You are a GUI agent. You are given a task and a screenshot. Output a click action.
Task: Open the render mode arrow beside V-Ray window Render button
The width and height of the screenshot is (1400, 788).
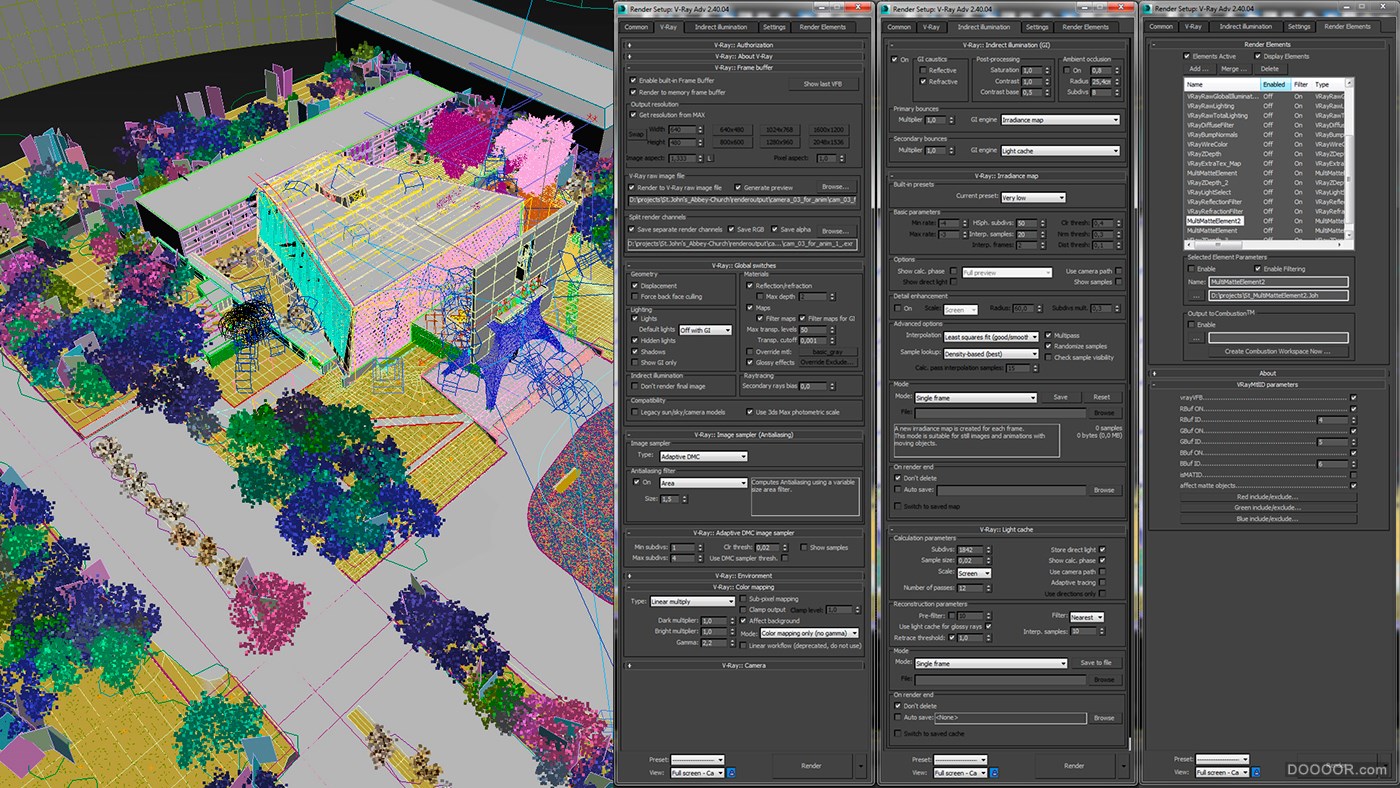tap(862, 766)
